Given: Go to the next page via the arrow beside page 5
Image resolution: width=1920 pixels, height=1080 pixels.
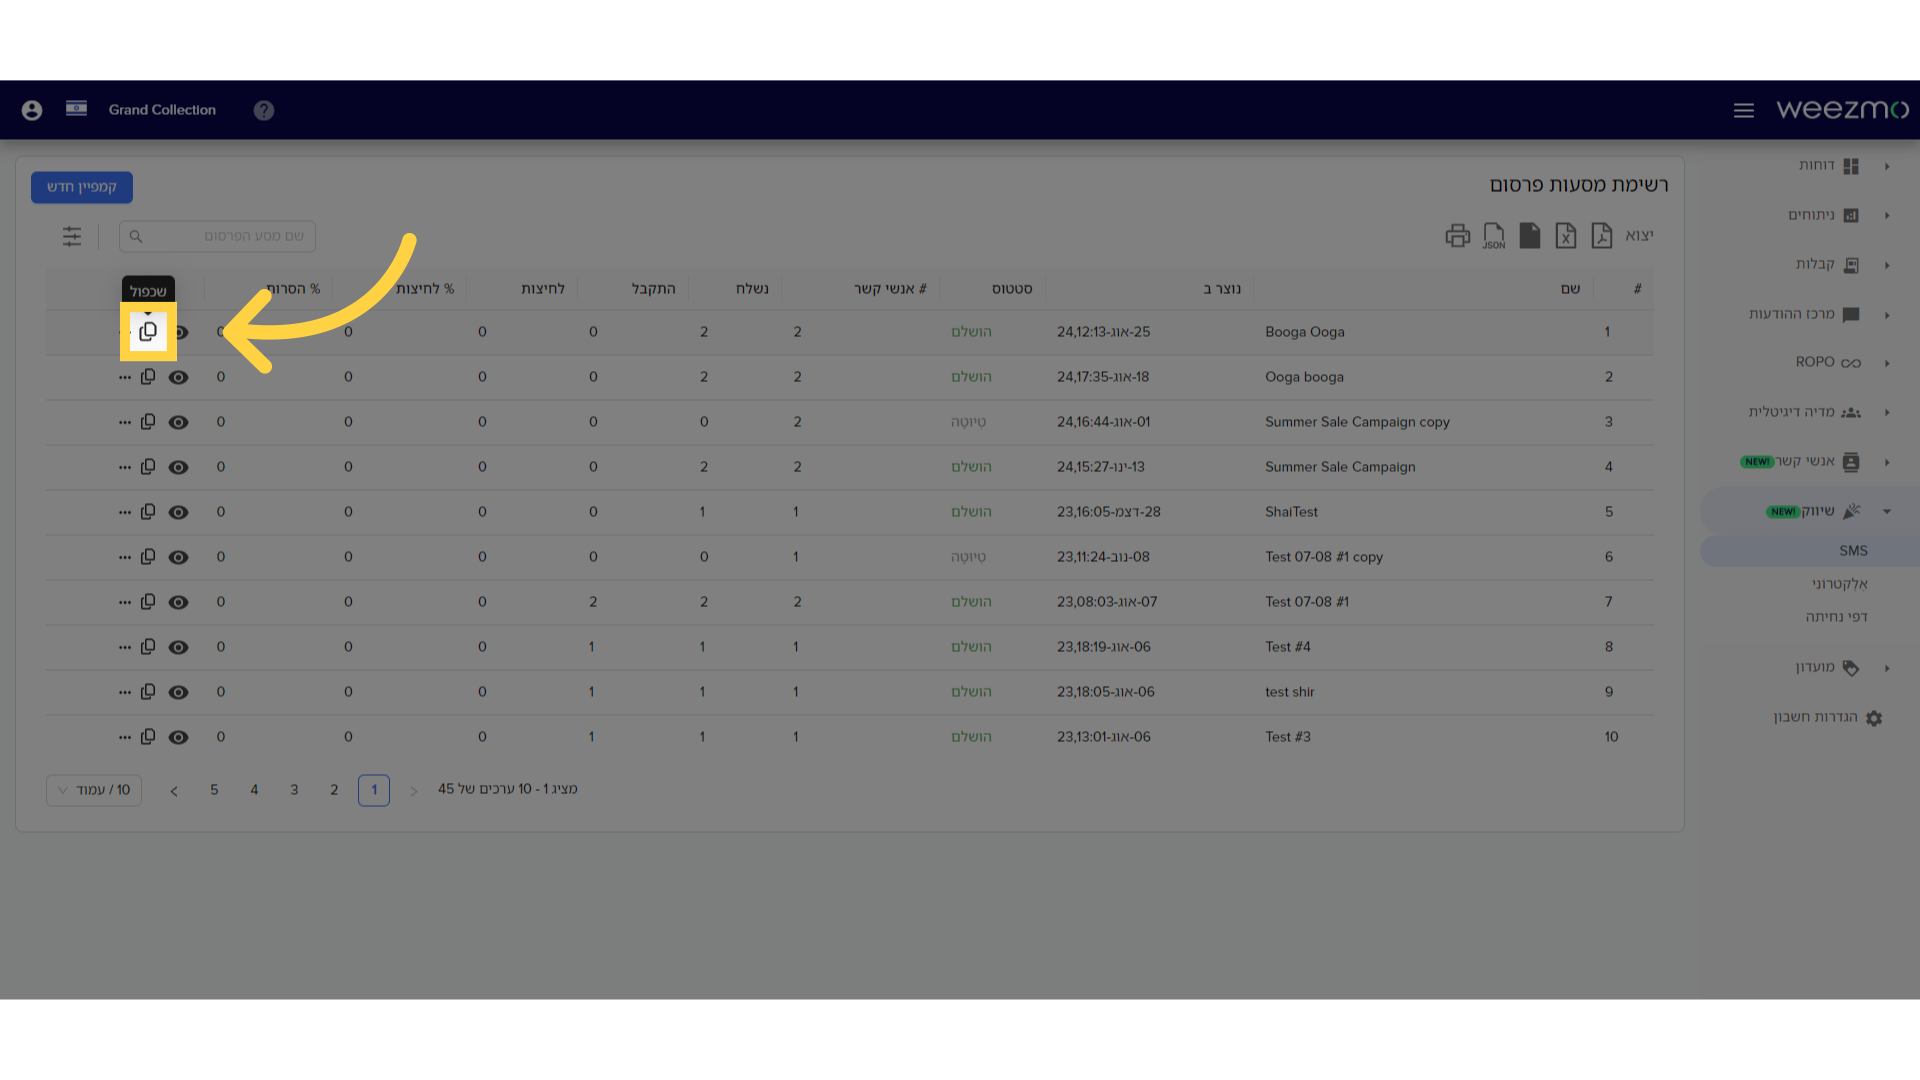Looking at the screenshot, I should tap(174, 791).
